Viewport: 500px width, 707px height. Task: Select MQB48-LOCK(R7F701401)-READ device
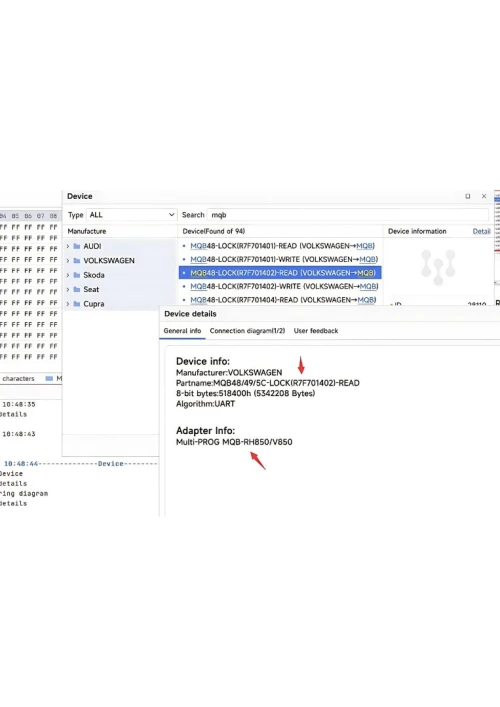pyautogui.click(x=282, y=246)
